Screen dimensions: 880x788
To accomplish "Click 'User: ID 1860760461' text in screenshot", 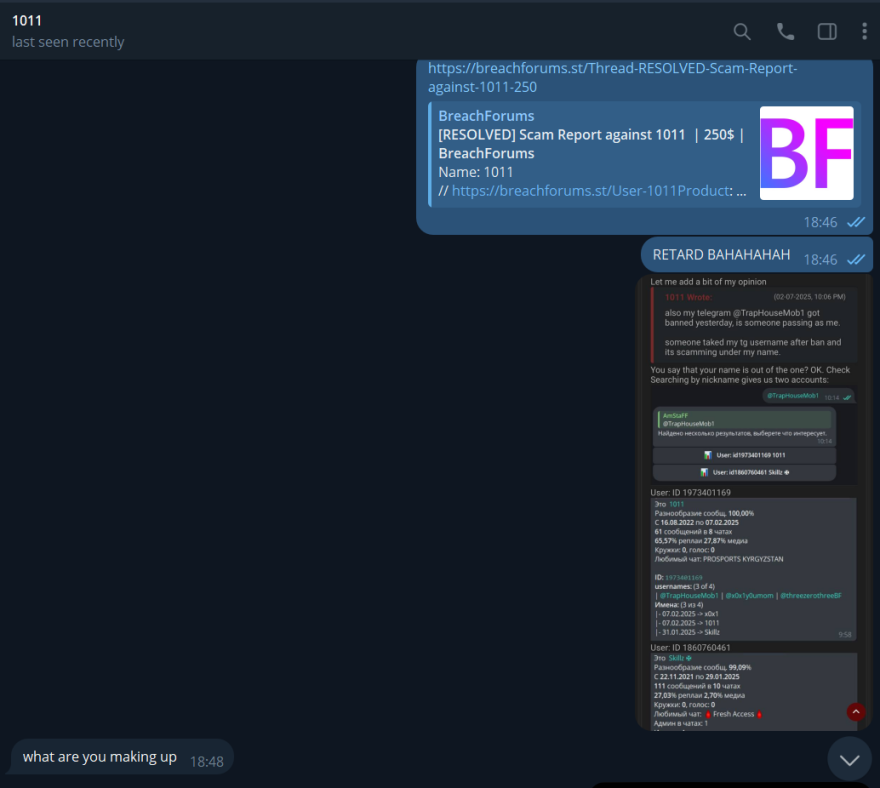I will [x=690, y=647].
